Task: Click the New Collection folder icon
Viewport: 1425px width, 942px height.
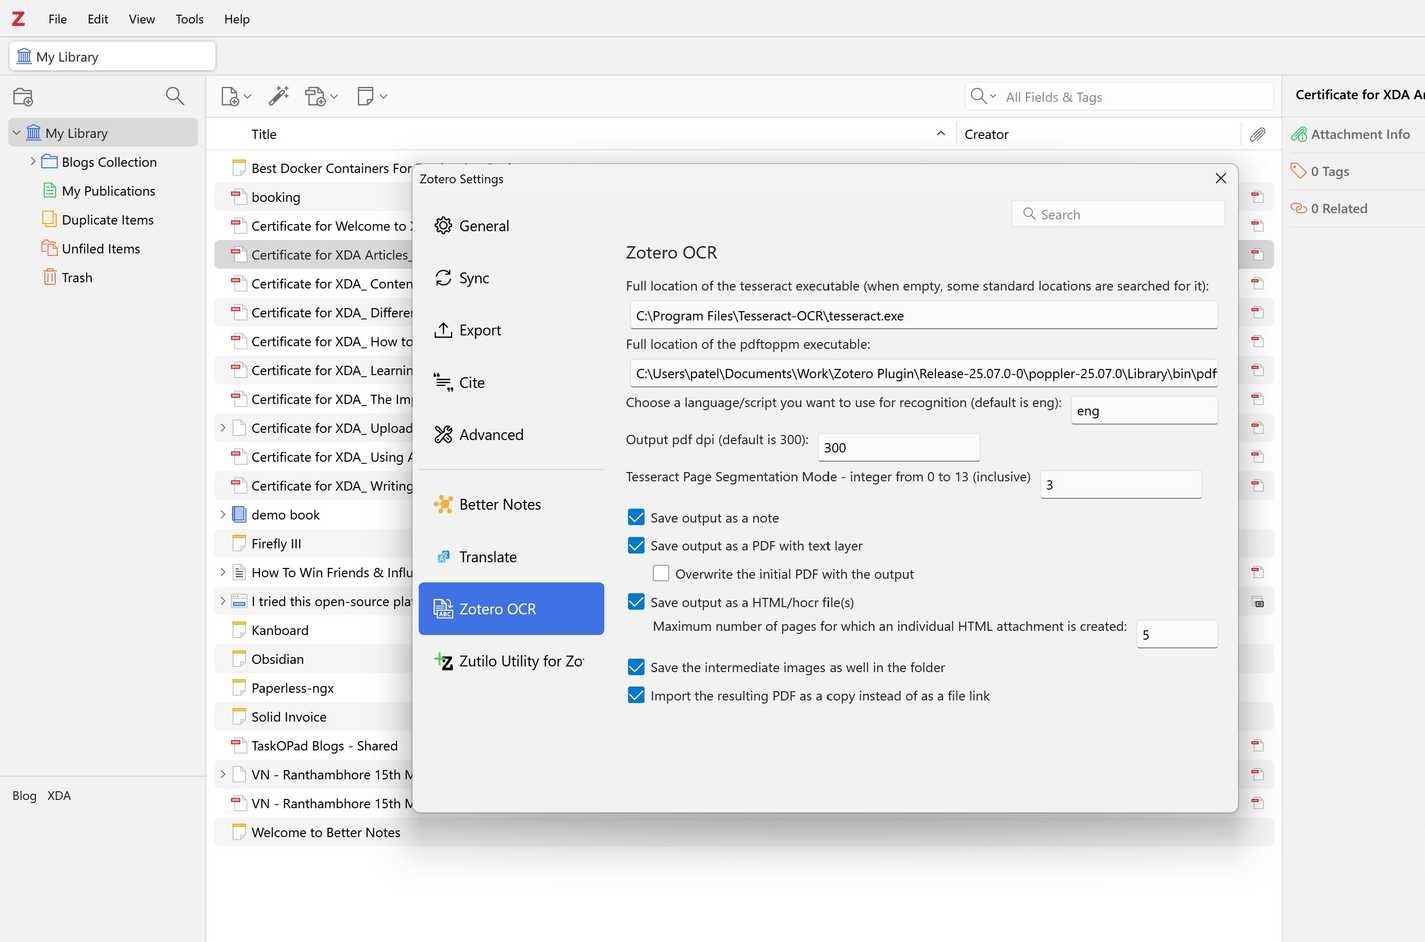Action: [22, 95]
